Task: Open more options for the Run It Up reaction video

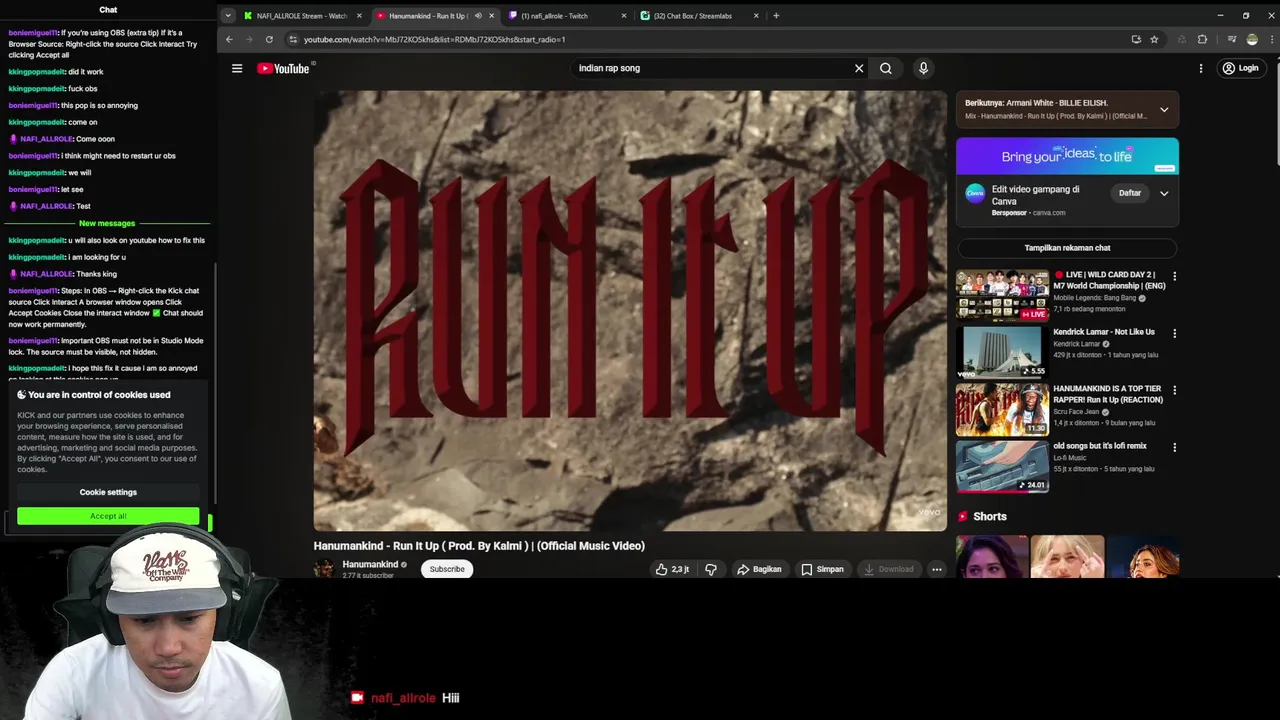Action: [x=1174, y=390]
